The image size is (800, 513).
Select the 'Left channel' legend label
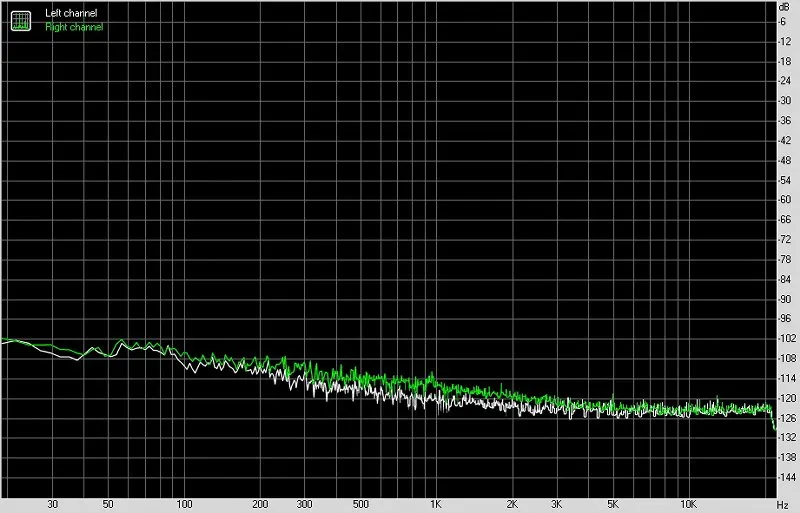pos(71,13)
